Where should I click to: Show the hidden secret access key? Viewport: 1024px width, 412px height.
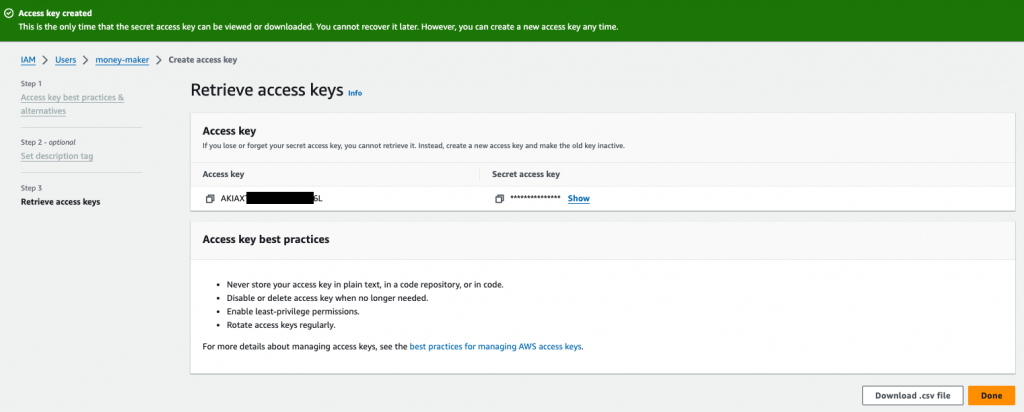click(x=578, y=199)
